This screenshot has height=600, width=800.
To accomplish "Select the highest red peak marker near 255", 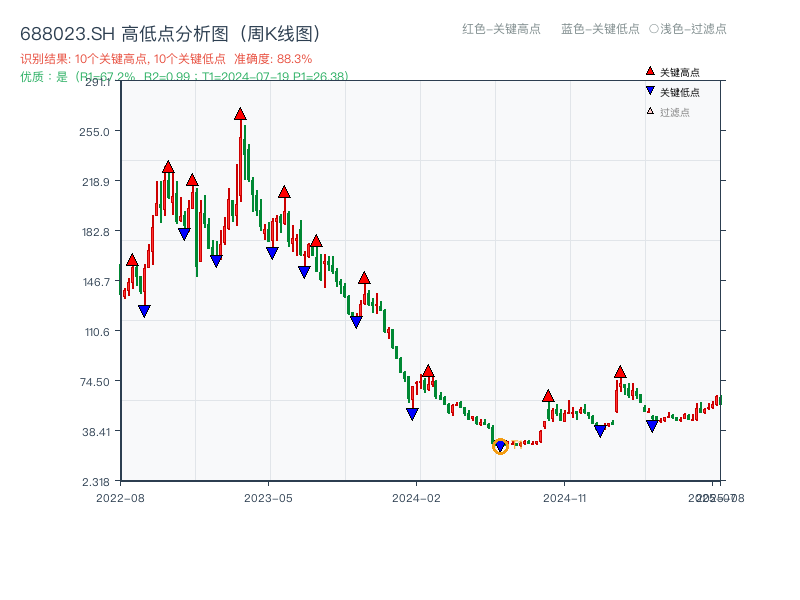I will [239, 116].
